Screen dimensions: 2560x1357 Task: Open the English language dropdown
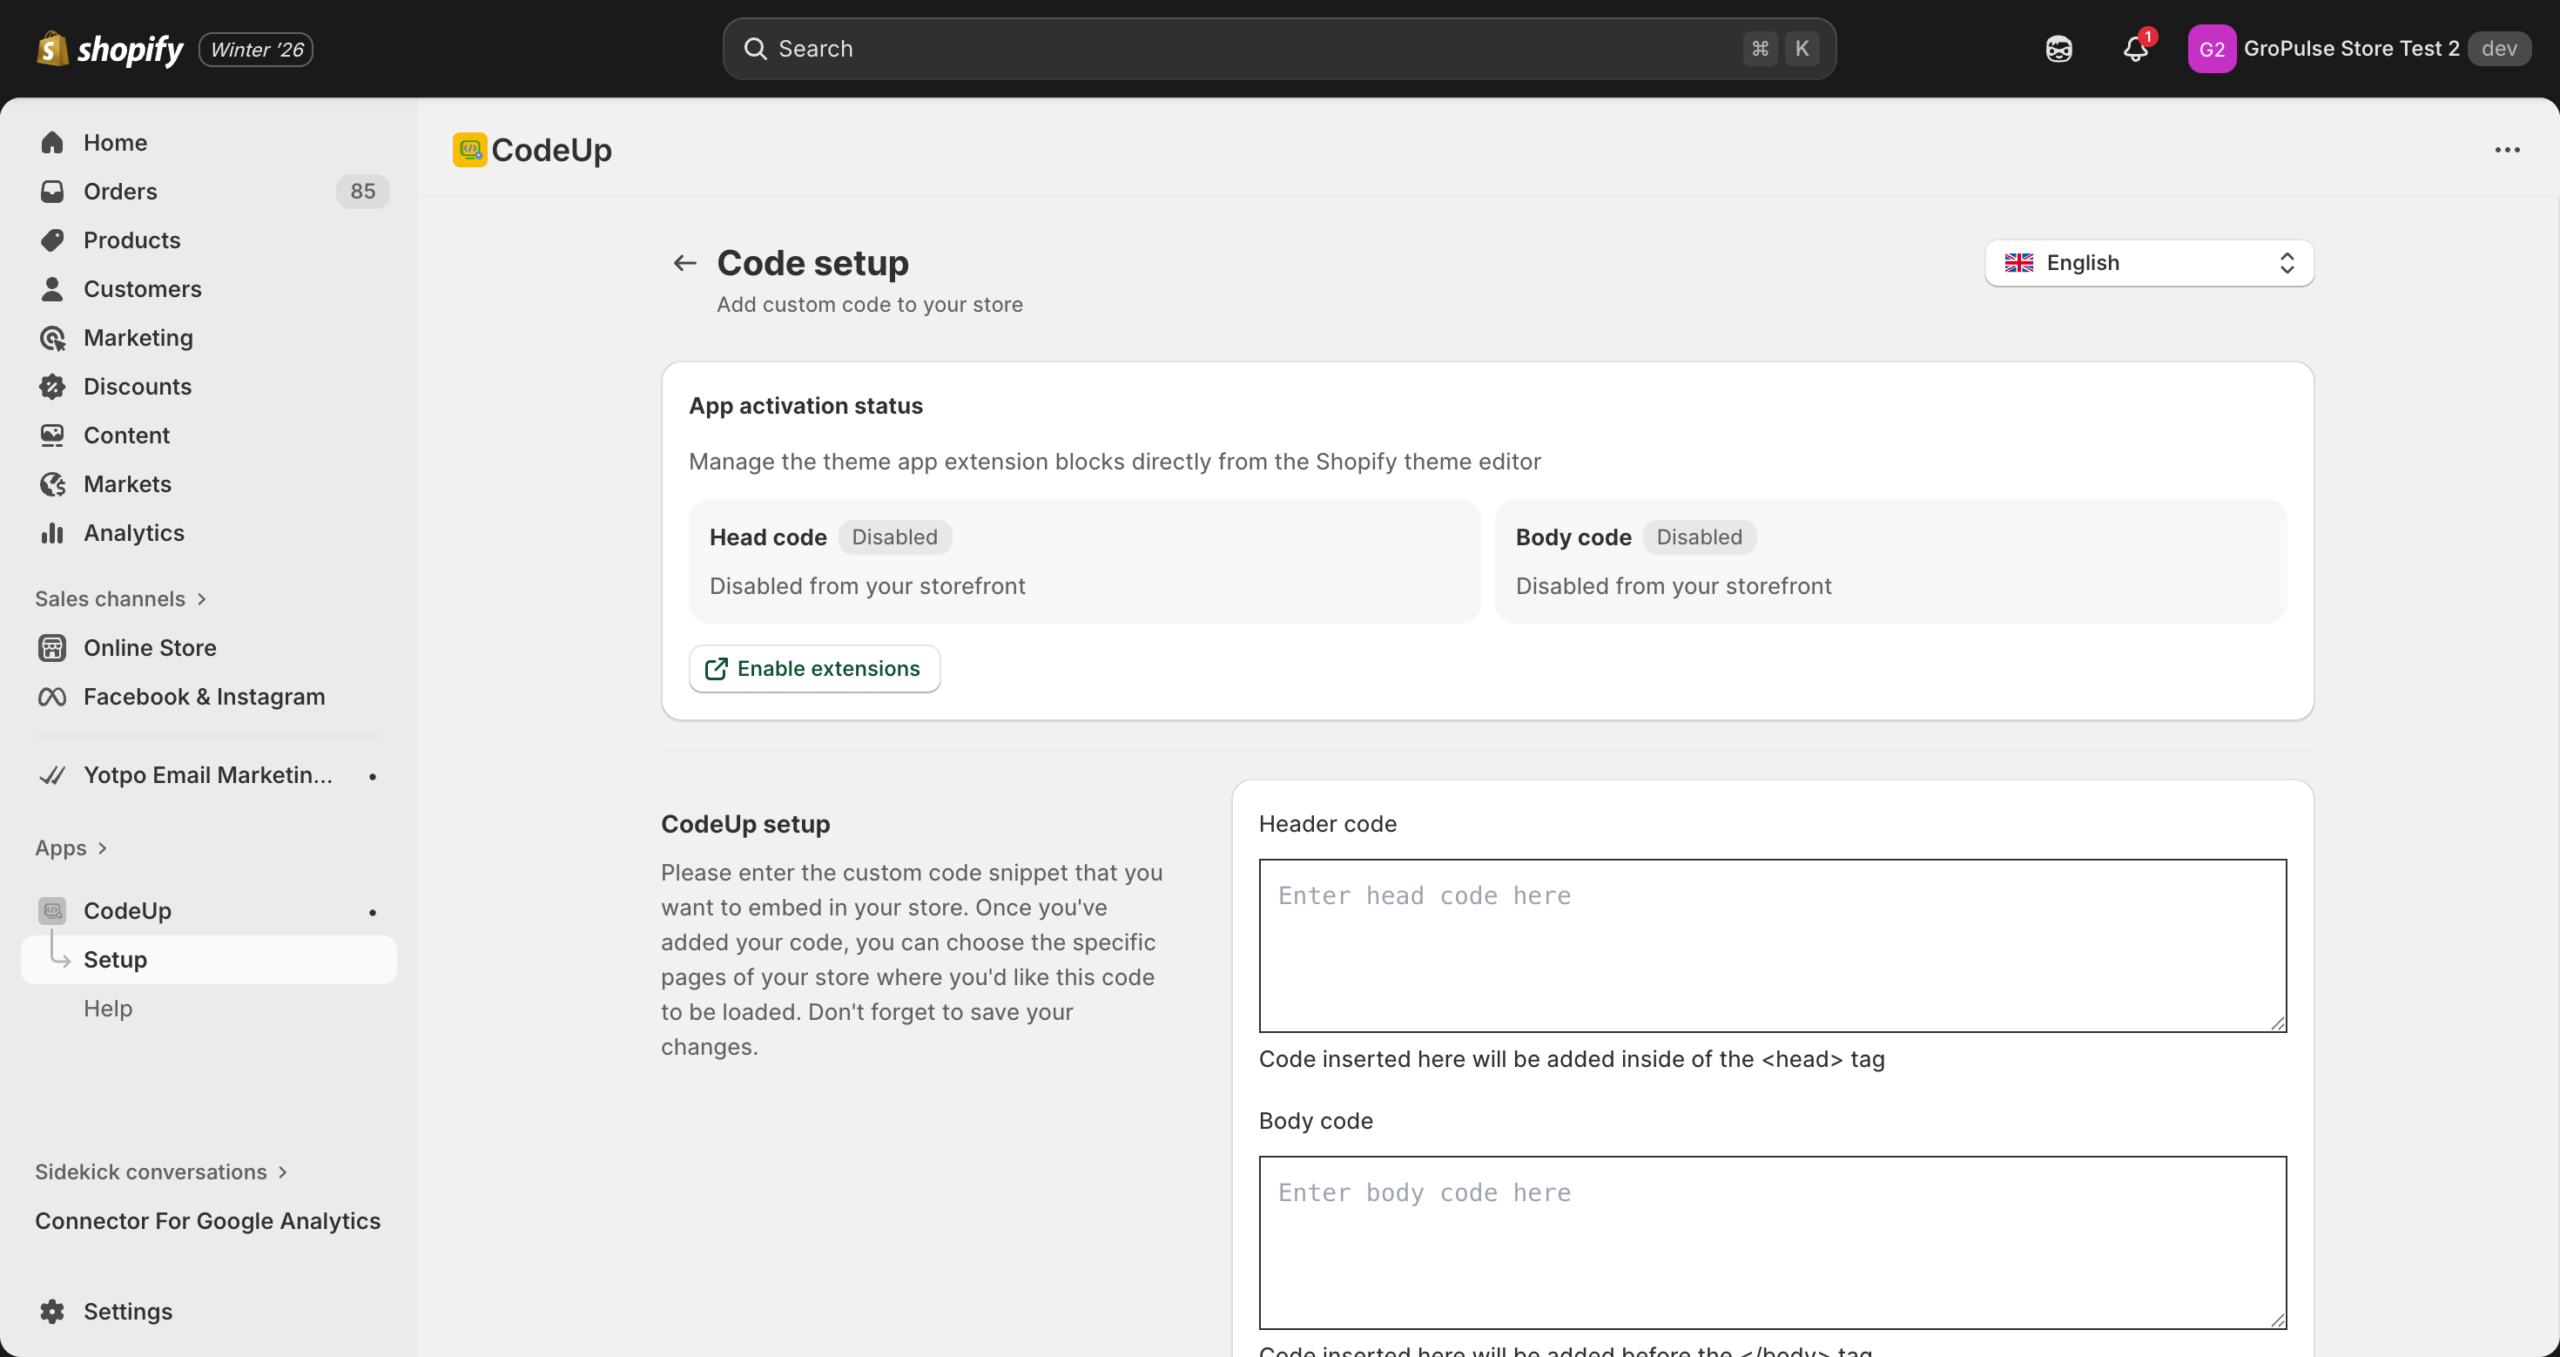coord(2148,262)
